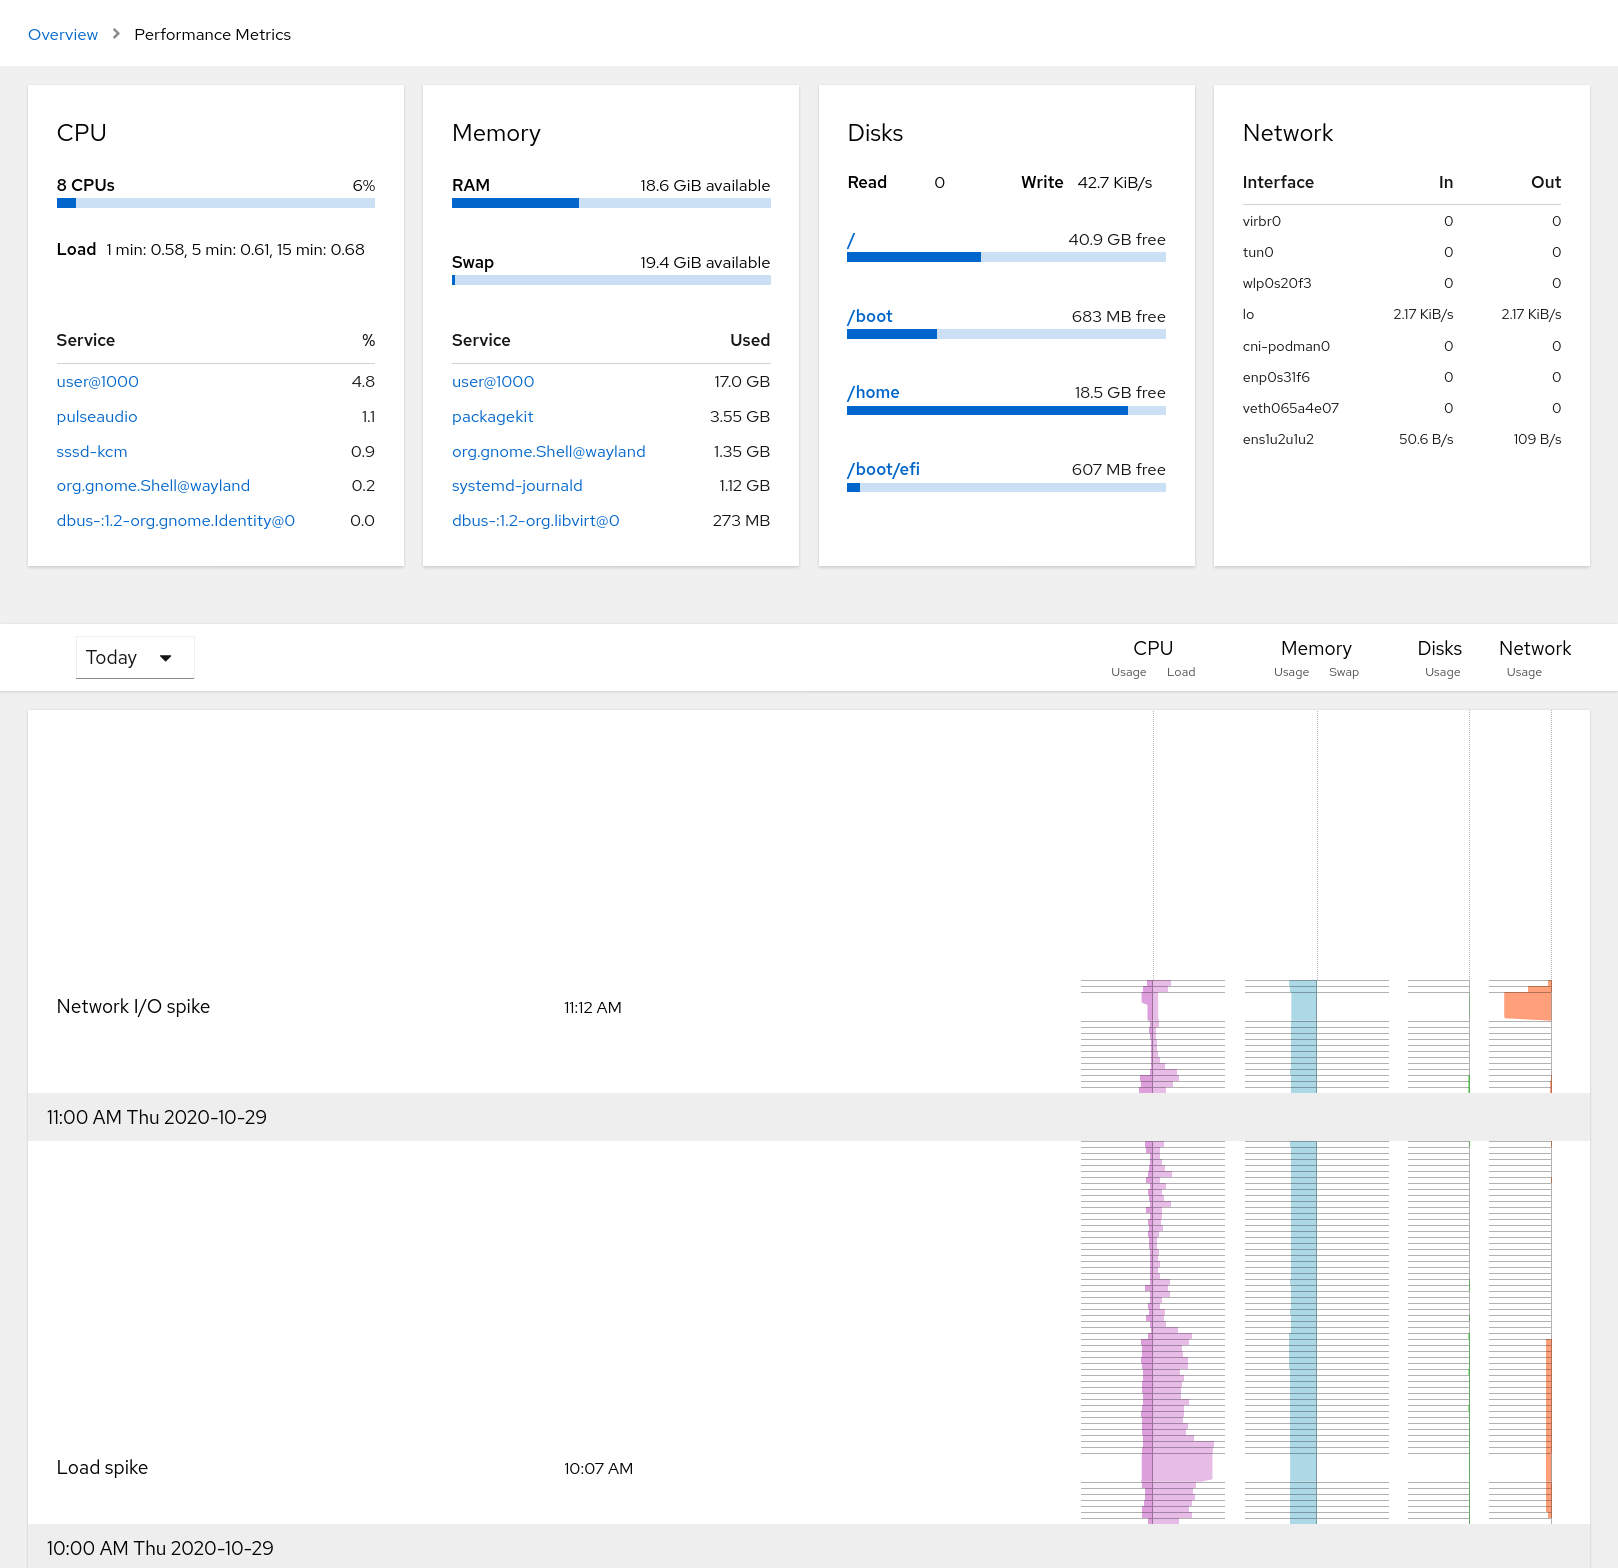Open packagekit in Memory services
This screenshot has width=1618, height=1568.
[492, 417]
